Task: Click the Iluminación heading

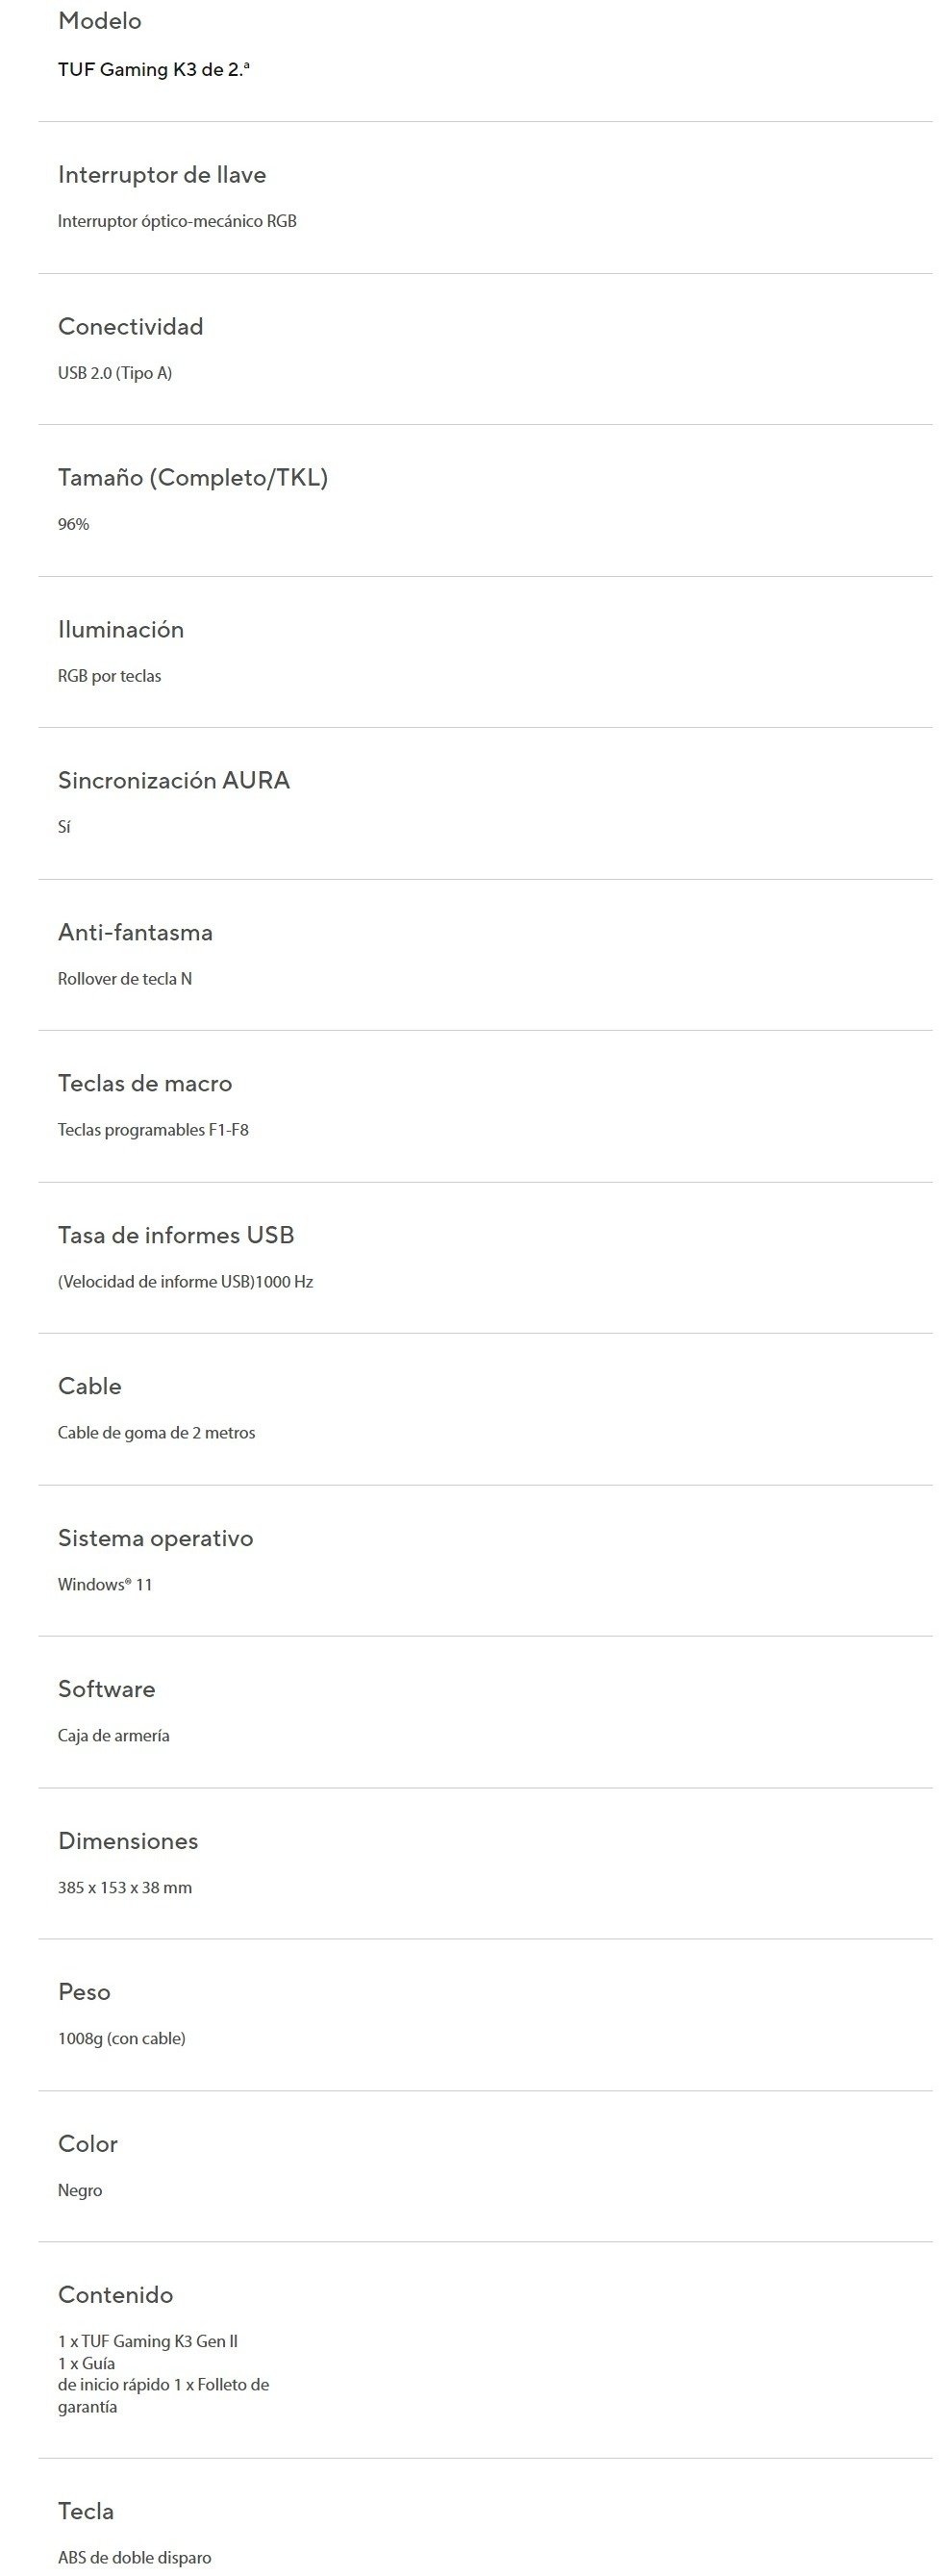Action: tap(121, 630)
